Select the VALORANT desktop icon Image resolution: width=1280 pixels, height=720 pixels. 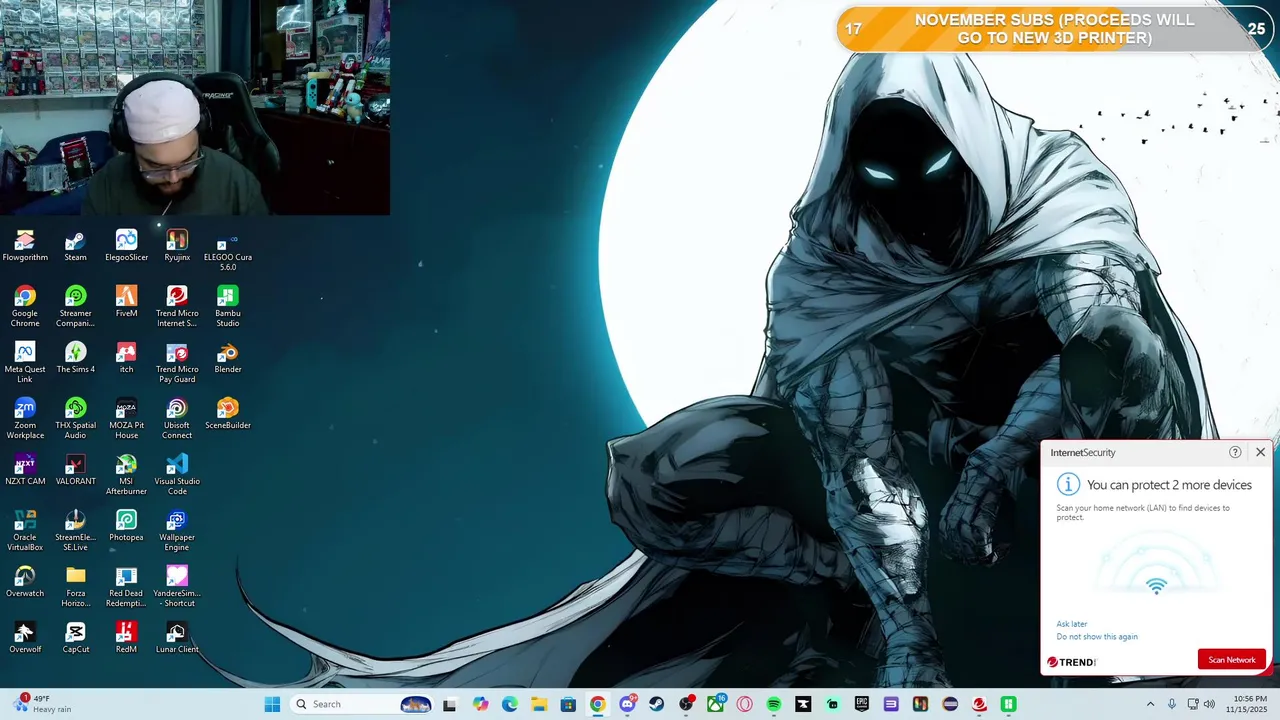point(76,470)
